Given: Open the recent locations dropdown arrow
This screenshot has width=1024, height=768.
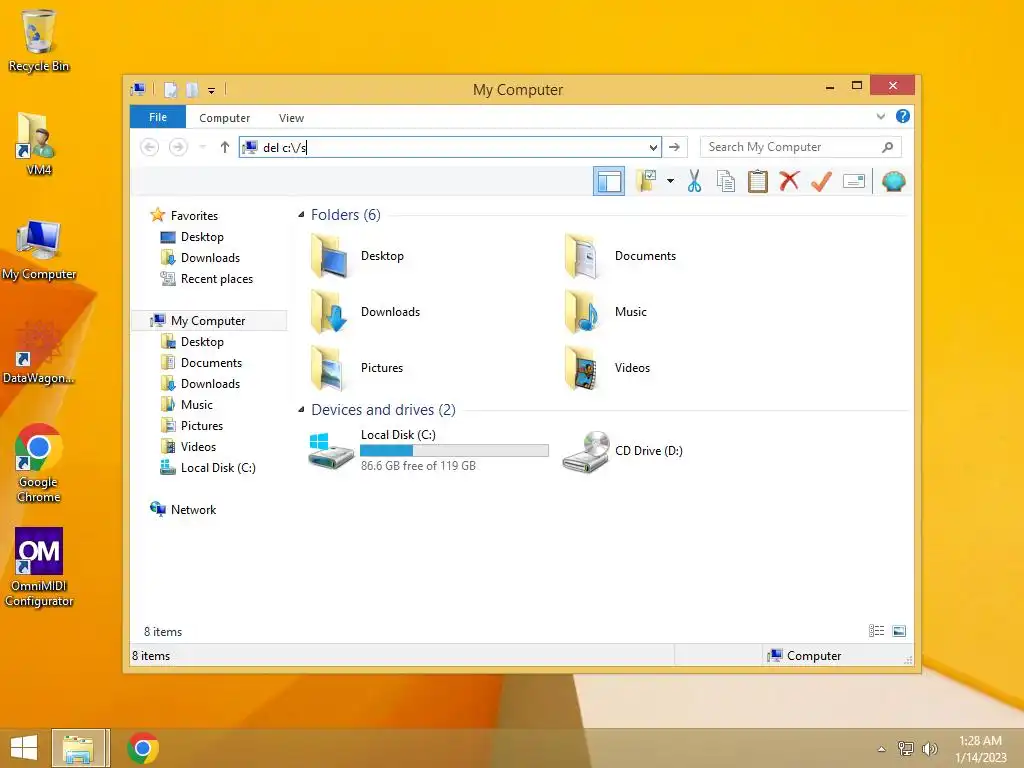Looking at the screenshot, I should click(202, 148).
